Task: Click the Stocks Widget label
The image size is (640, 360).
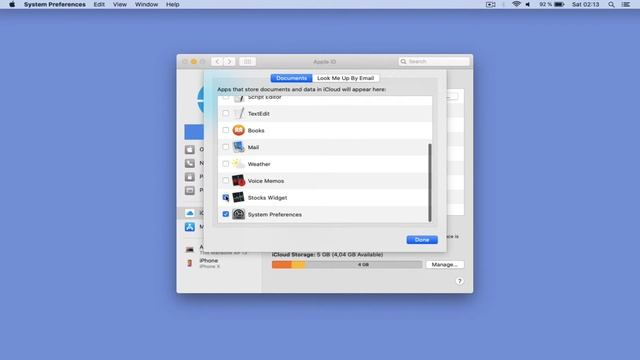Action: 267,198
